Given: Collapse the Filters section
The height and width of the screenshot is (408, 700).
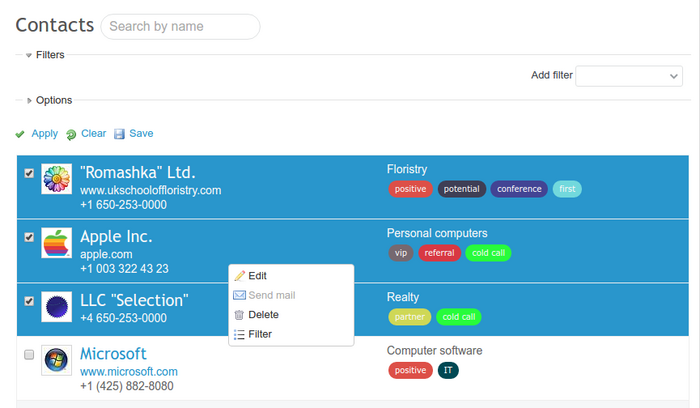Looking at the screenshot, I should 29,55.
